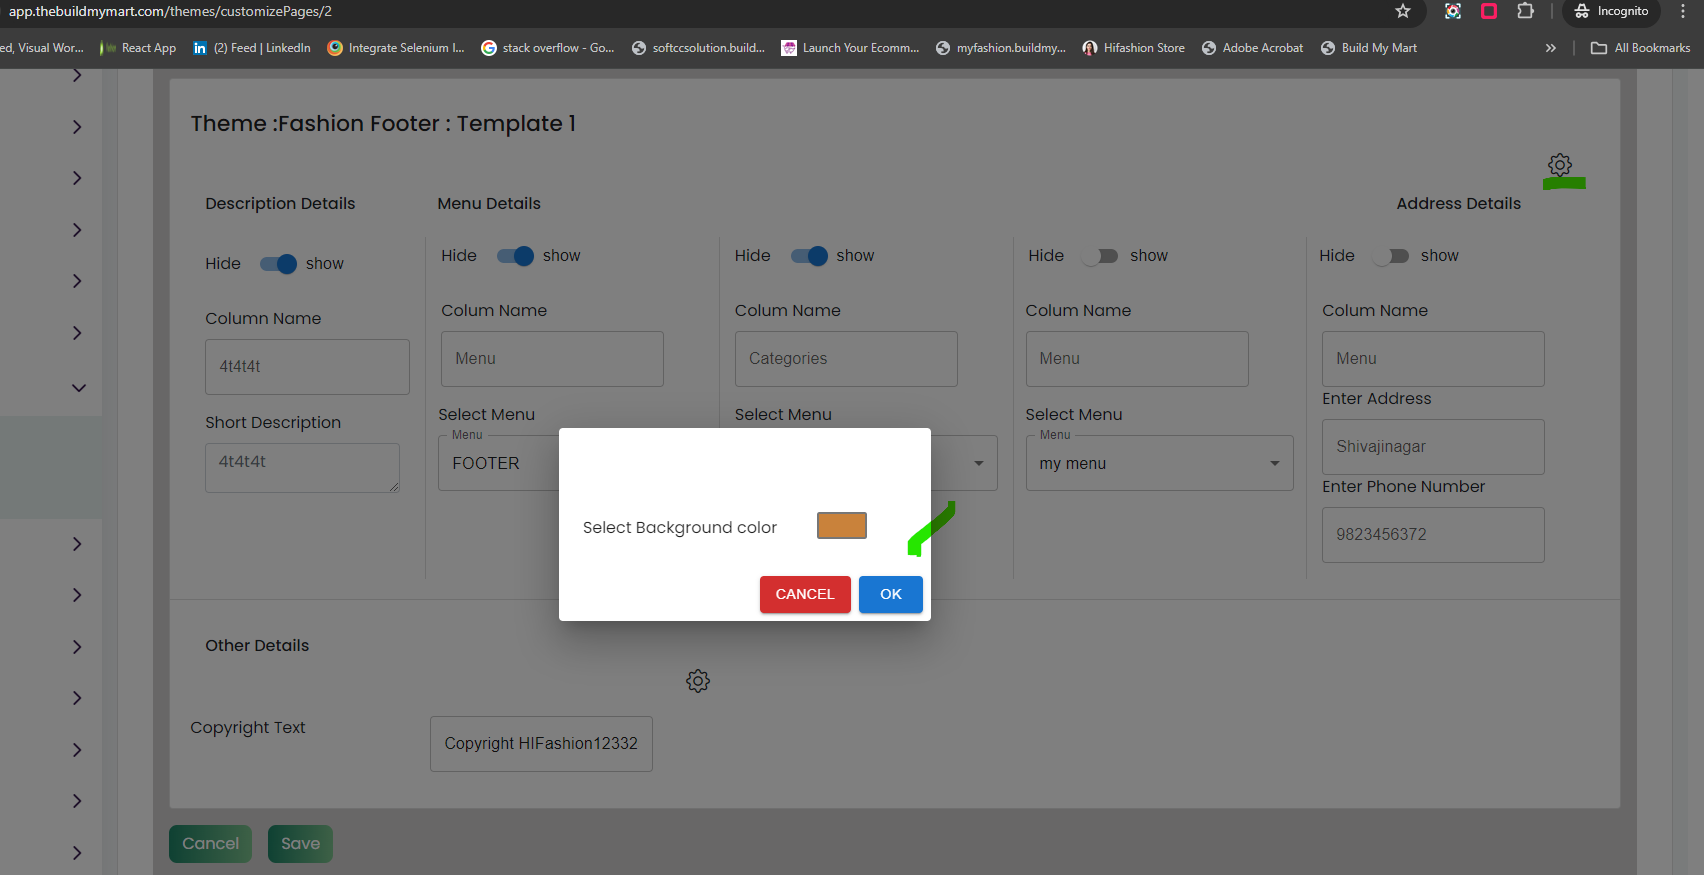Click the Column Name field with 4t4t4t
1704x875 pixels.
click(x=307, y=367)
